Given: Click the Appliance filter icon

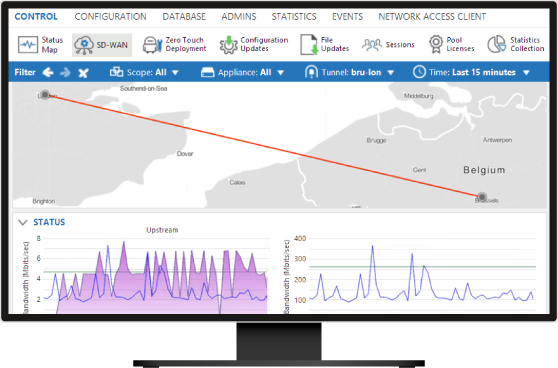Looking at the screenshot, I should (x=207, y=73).
